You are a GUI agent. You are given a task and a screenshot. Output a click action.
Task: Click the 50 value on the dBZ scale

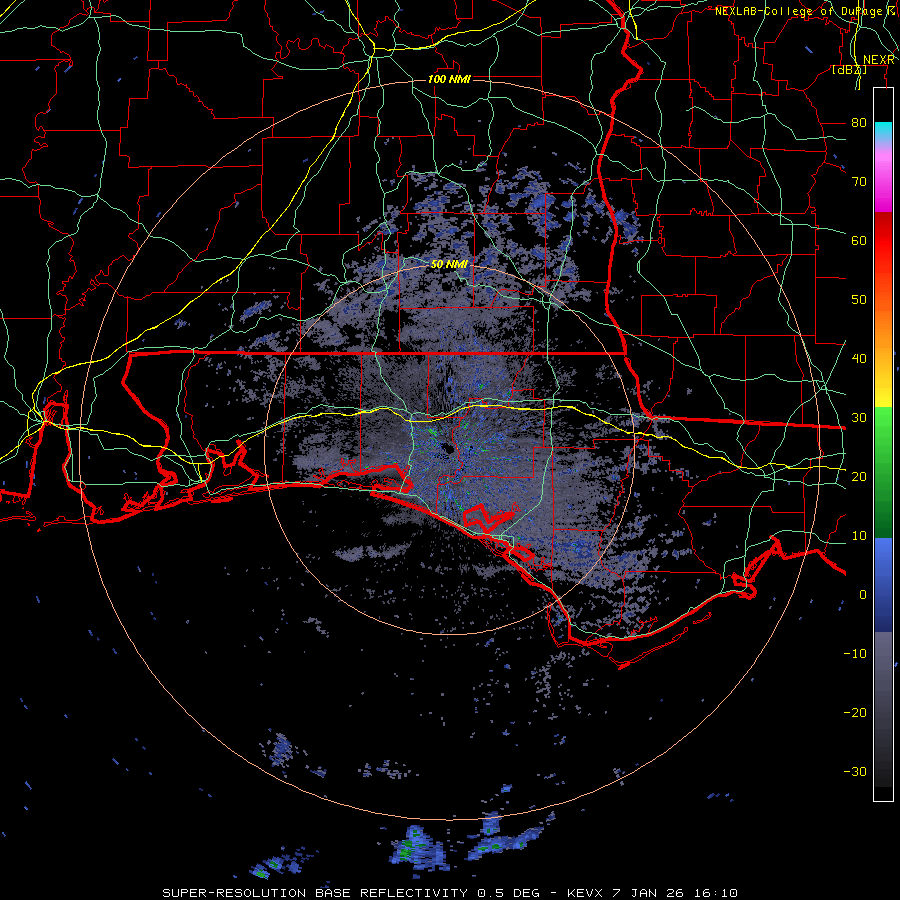[859, 300]
